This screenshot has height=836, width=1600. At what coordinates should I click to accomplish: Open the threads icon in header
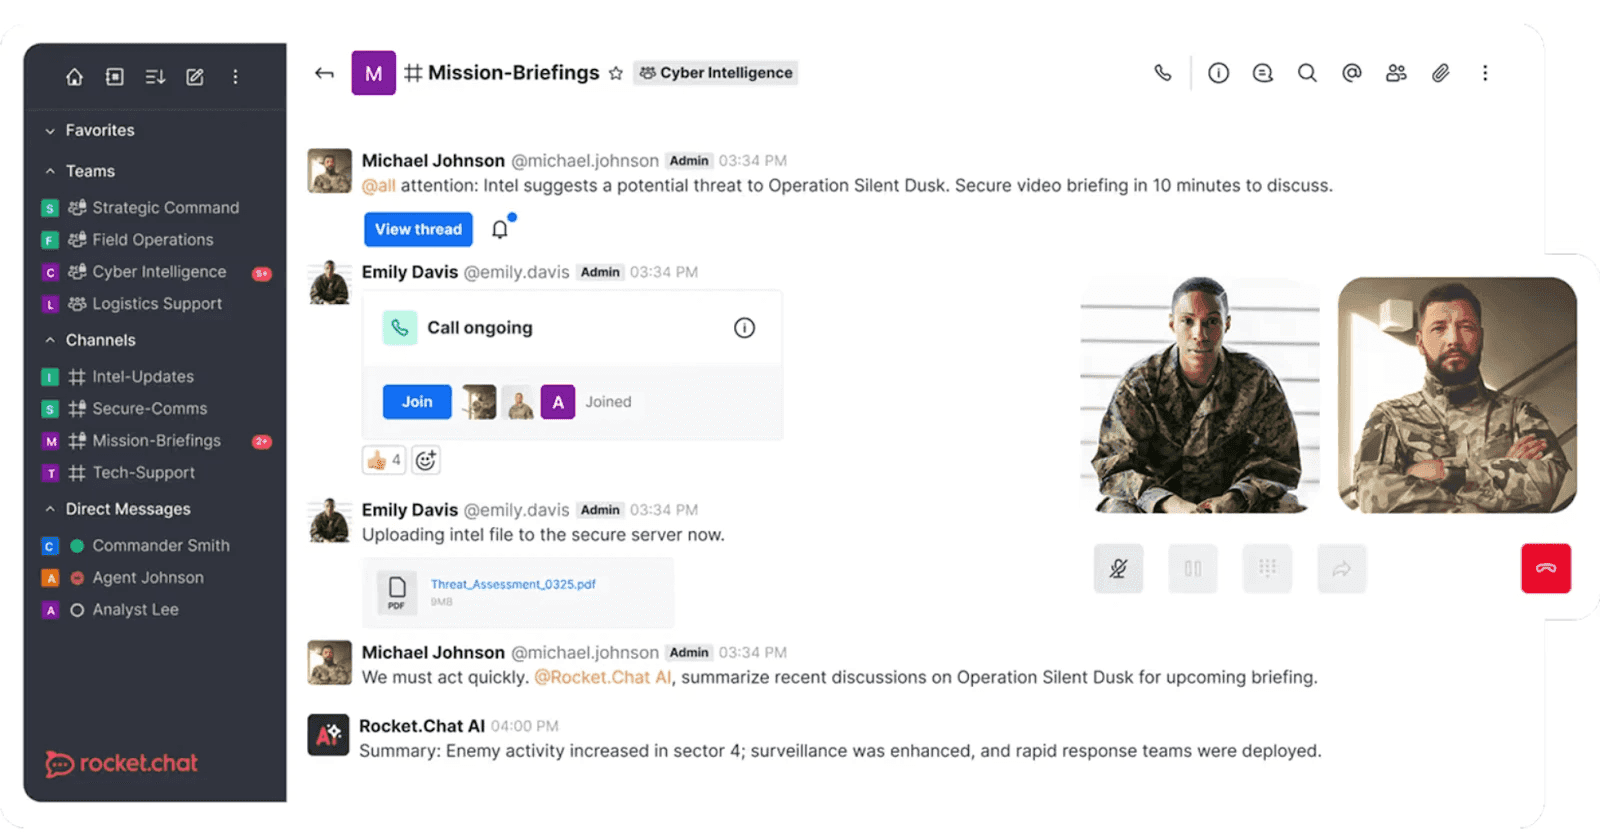(1263, 73)
